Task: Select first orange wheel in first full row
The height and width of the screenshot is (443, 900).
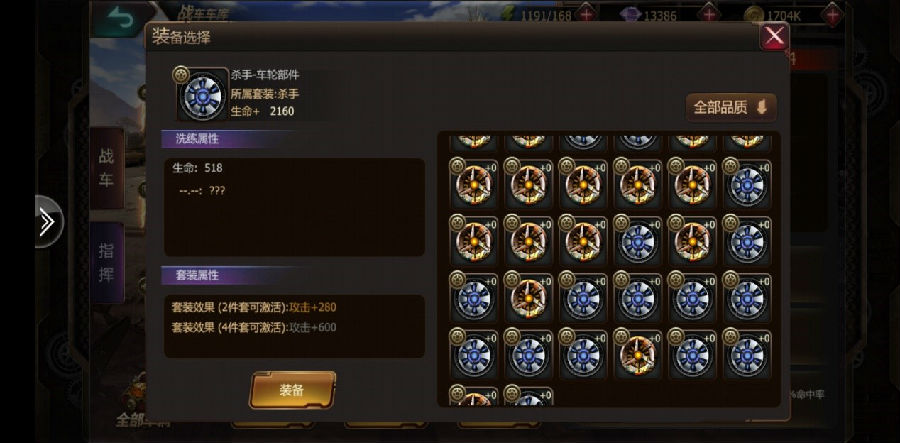Action: click(474, 184)
